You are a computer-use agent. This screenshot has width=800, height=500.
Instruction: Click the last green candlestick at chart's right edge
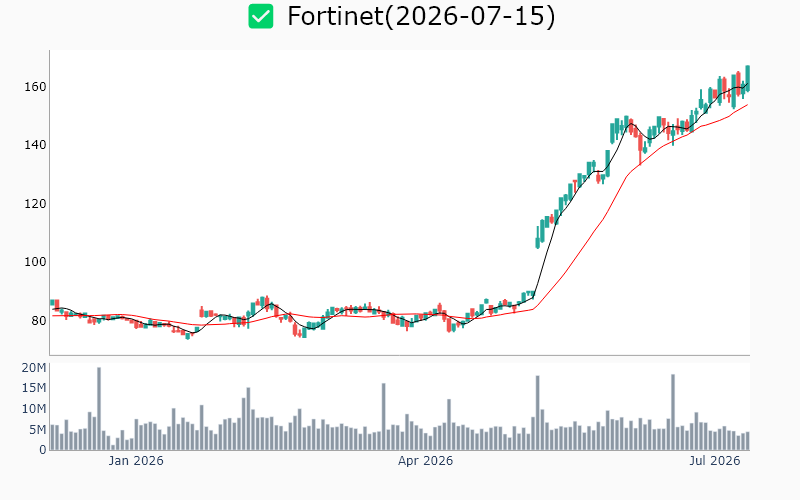[748, 79]
